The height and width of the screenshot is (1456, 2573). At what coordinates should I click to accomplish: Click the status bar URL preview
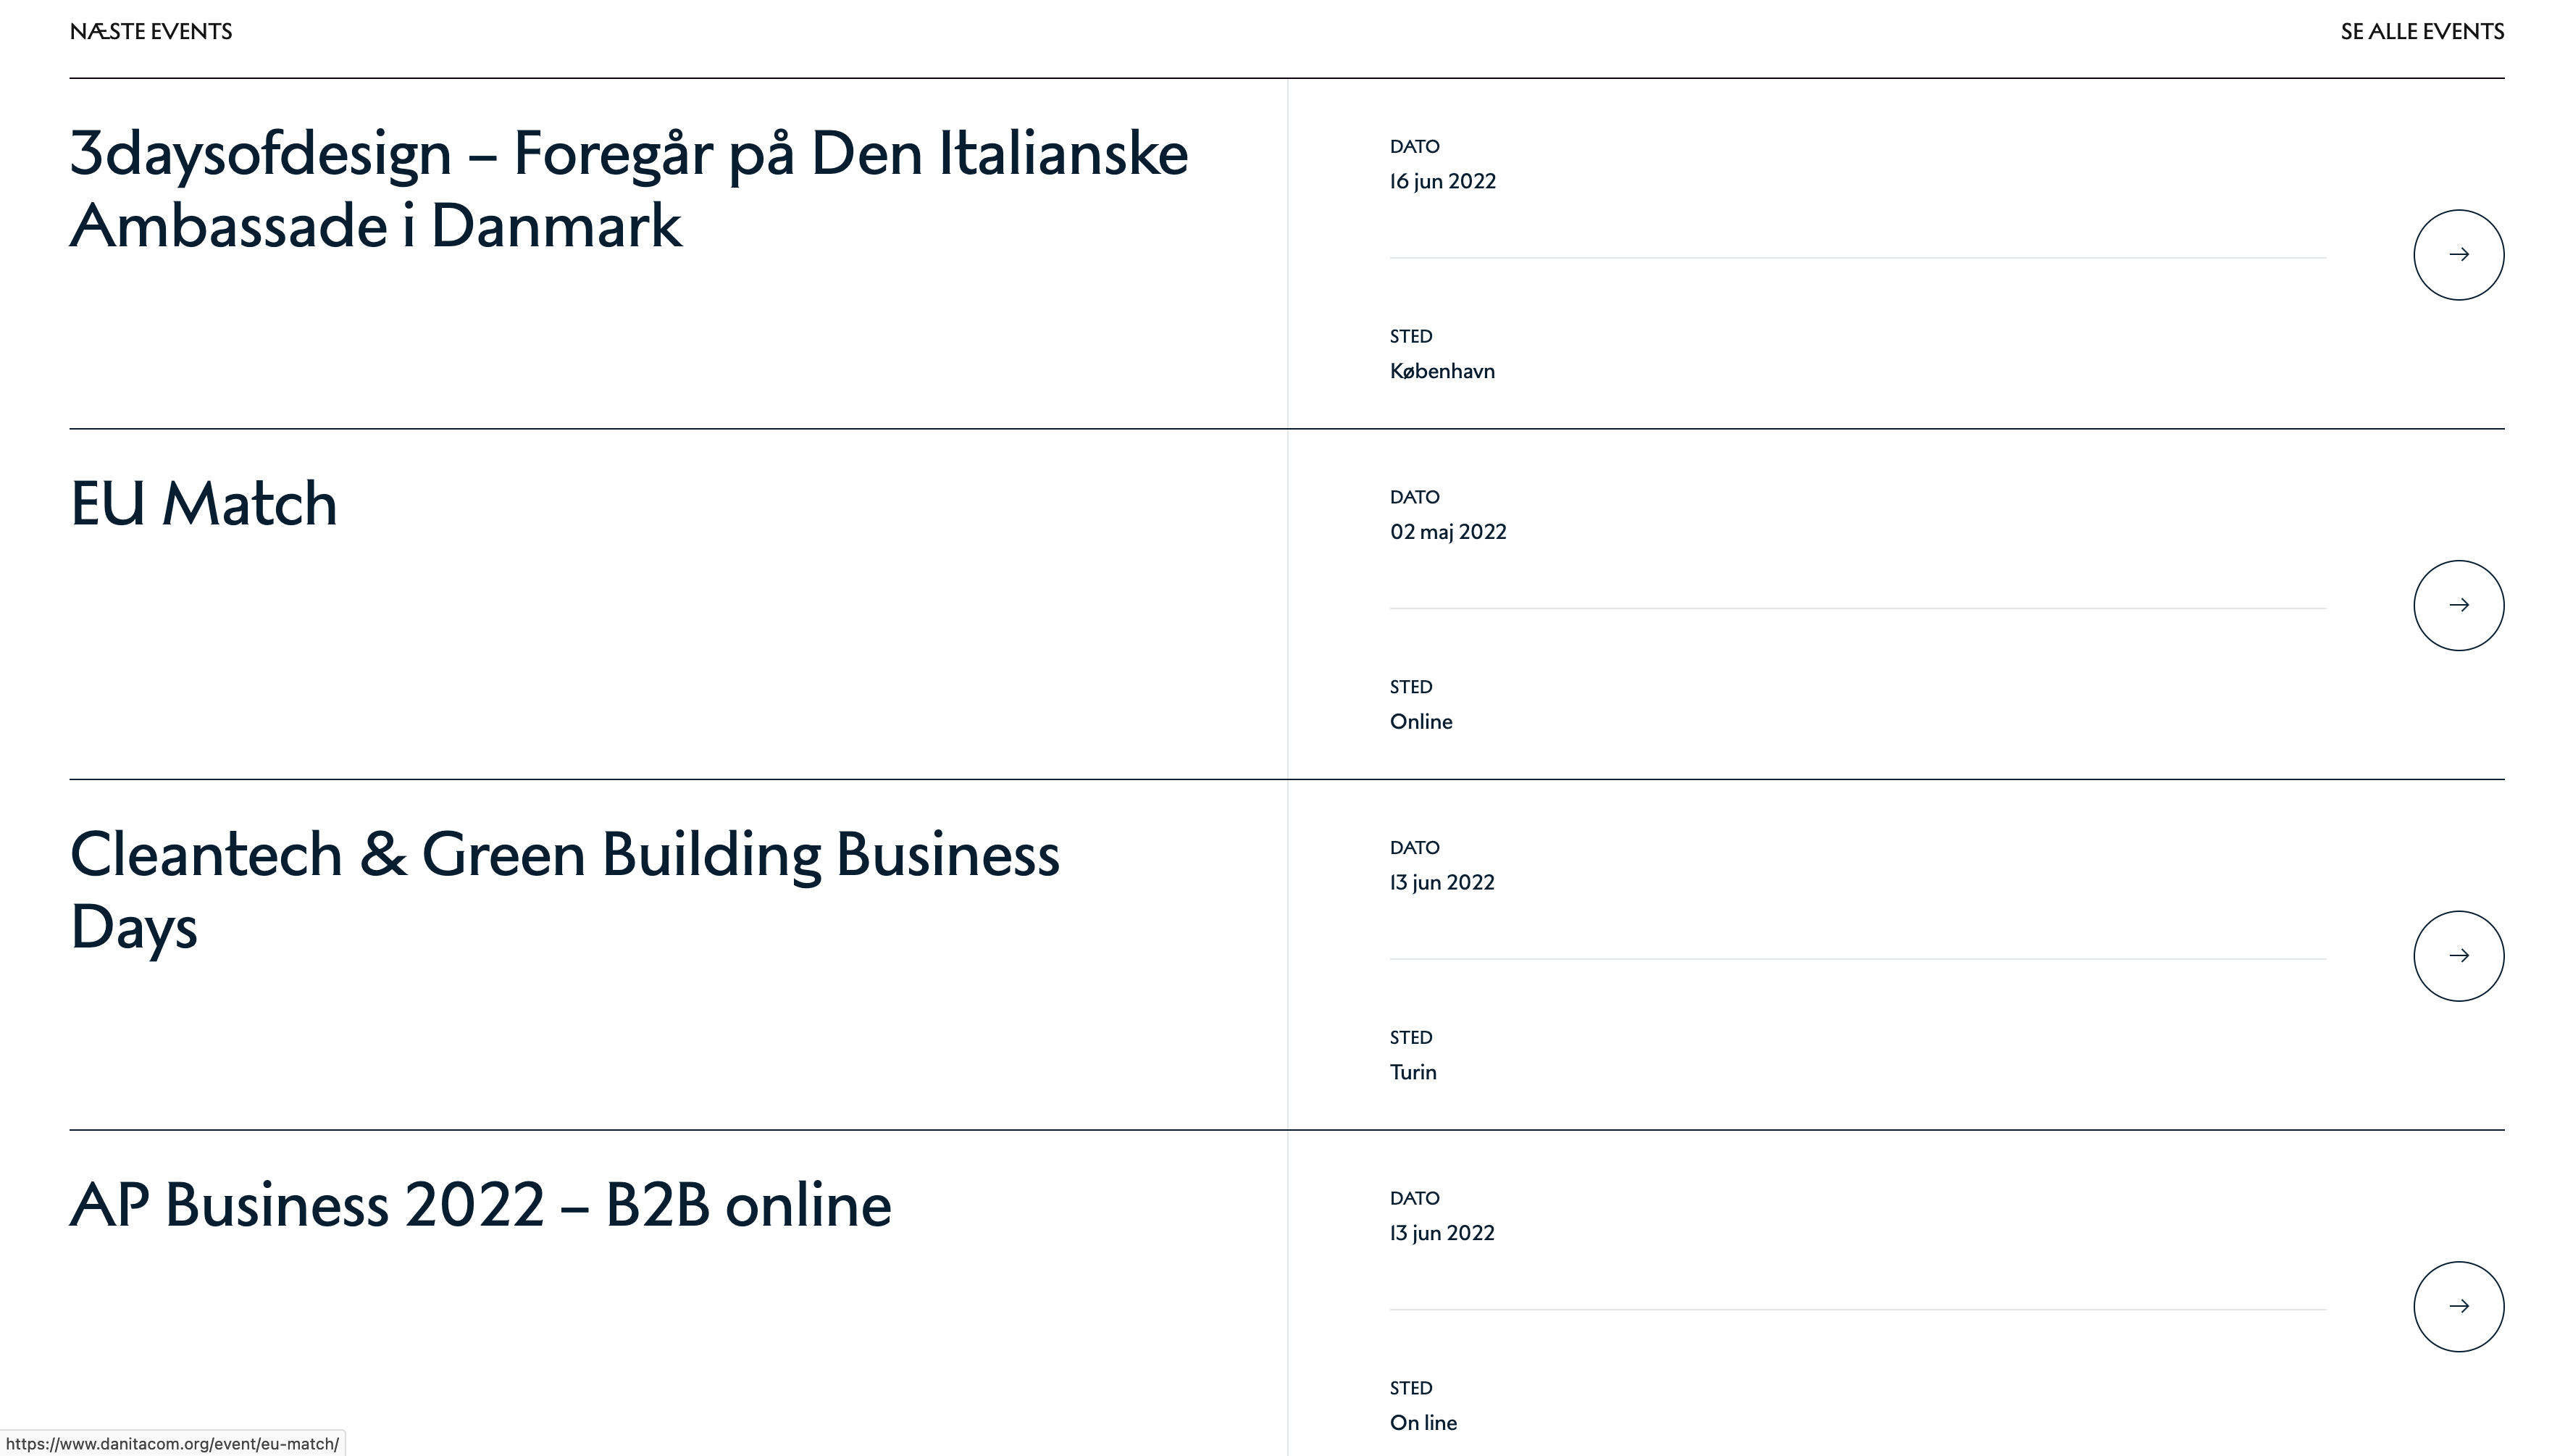pyautogui.click(x=172, y=1444)
